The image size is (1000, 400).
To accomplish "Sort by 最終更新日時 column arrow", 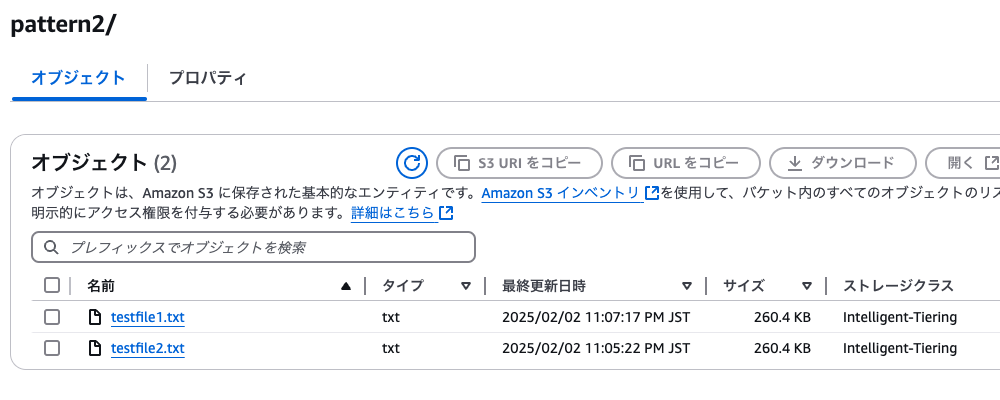I will 687,286.
